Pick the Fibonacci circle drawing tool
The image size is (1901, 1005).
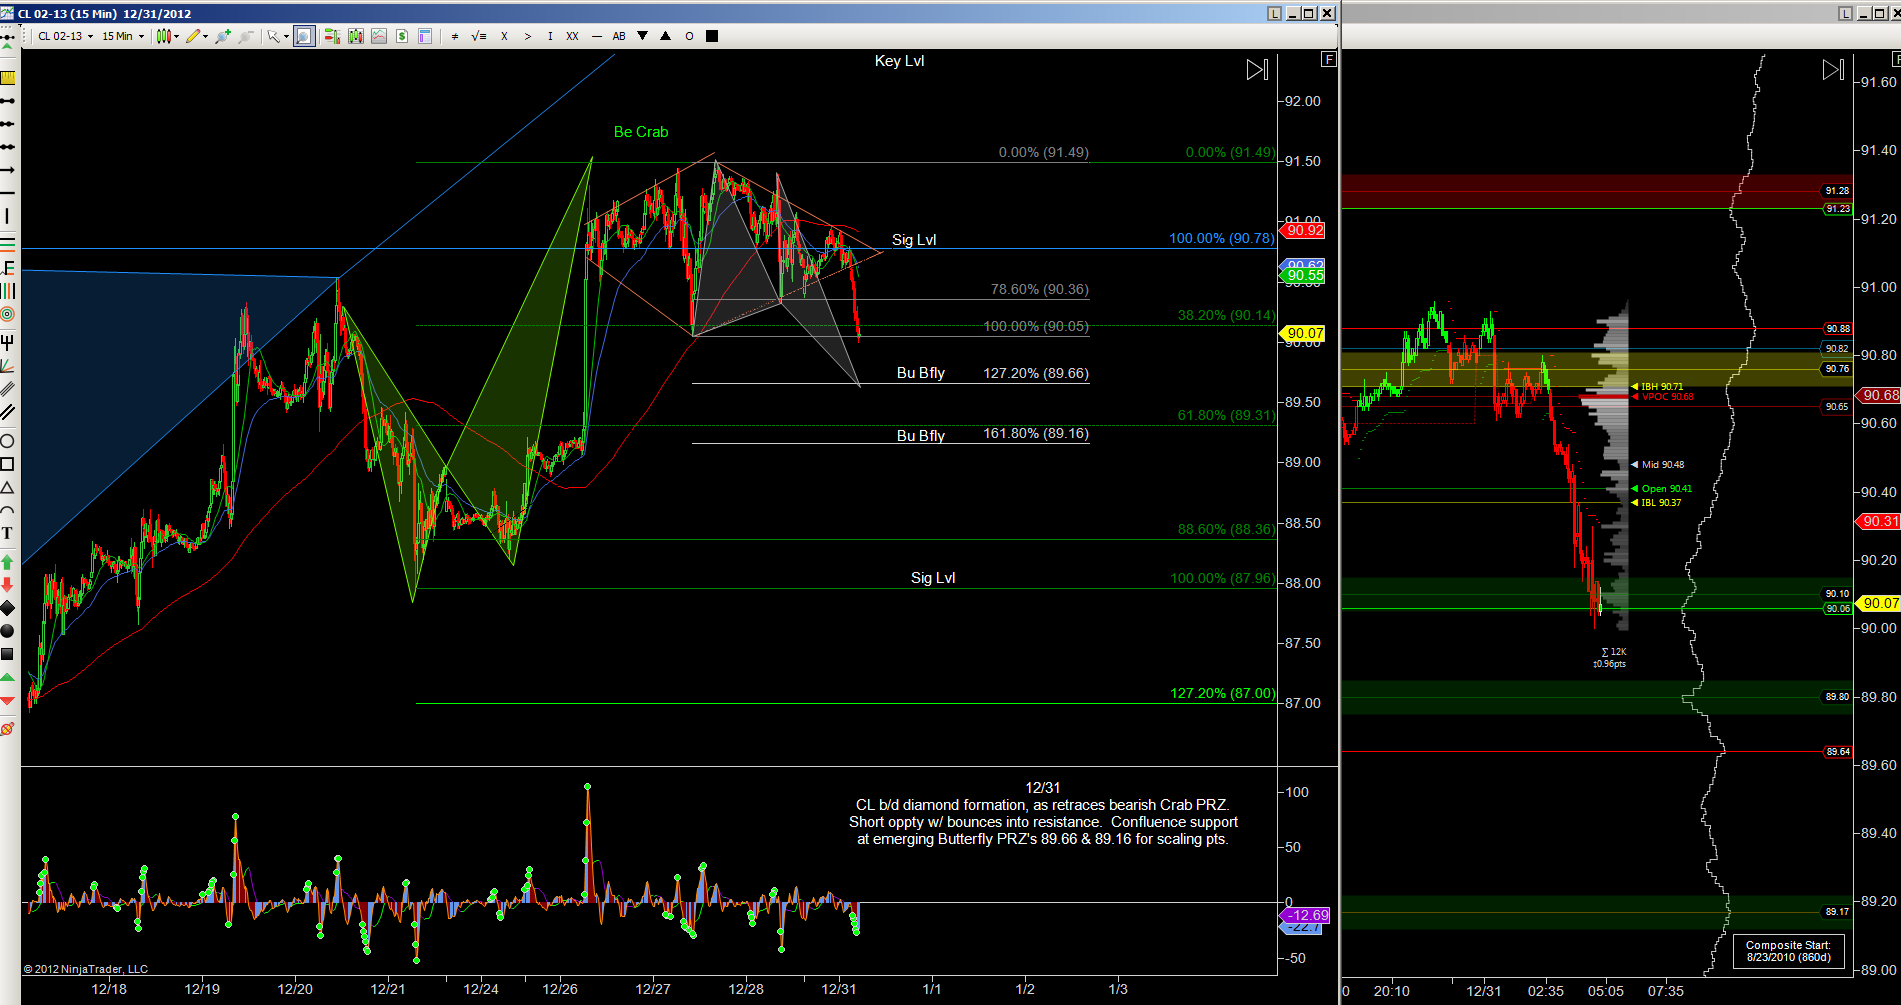pos(7,314)
